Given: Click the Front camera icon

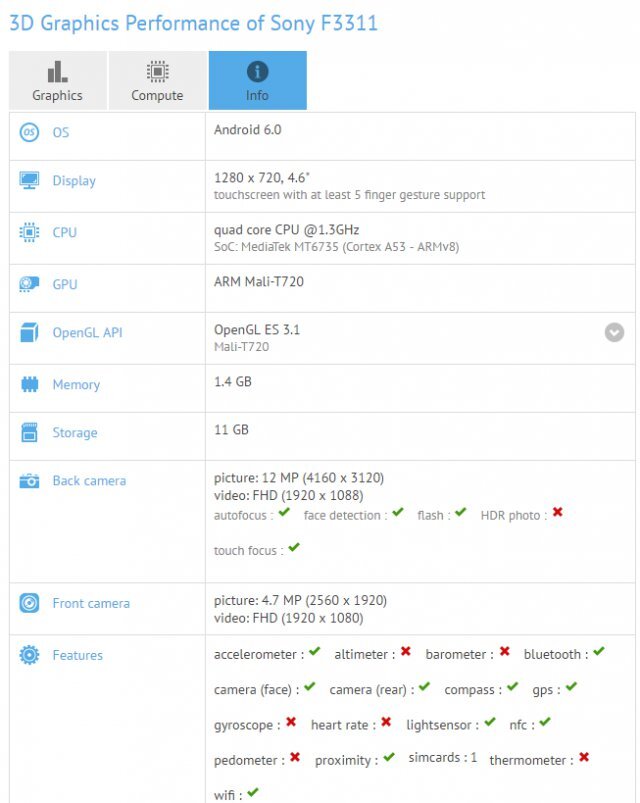Looking at the screenshot, I should pyautogui.click(x=30, y=604).
